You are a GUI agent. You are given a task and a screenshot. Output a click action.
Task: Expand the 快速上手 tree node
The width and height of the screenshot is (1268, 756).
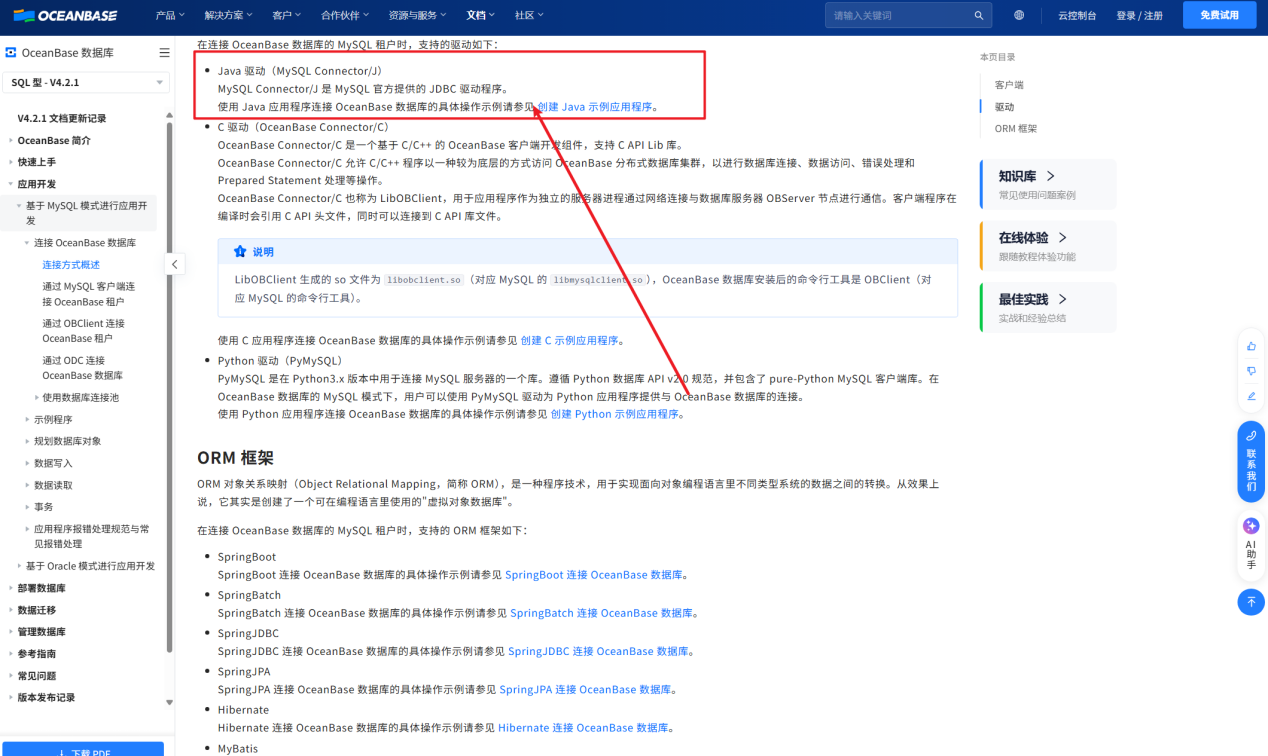point(11,162)
